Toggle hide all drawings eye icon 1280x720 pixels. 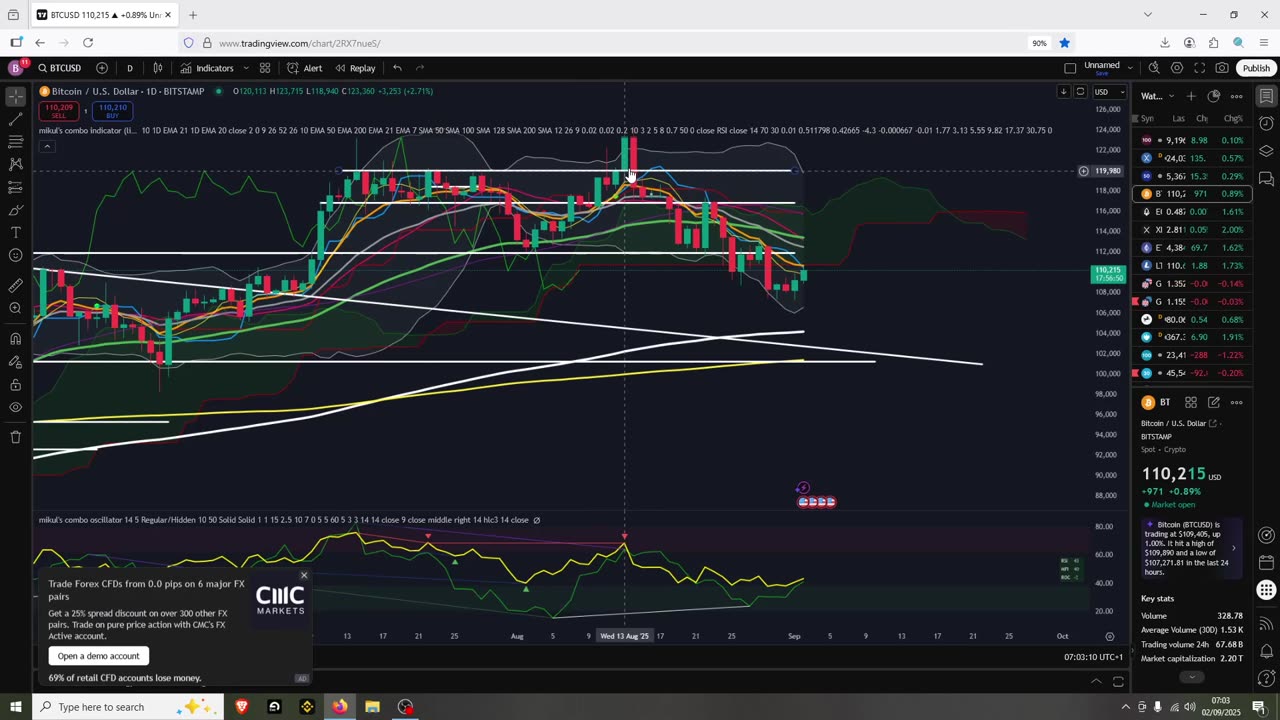(15, 407)
